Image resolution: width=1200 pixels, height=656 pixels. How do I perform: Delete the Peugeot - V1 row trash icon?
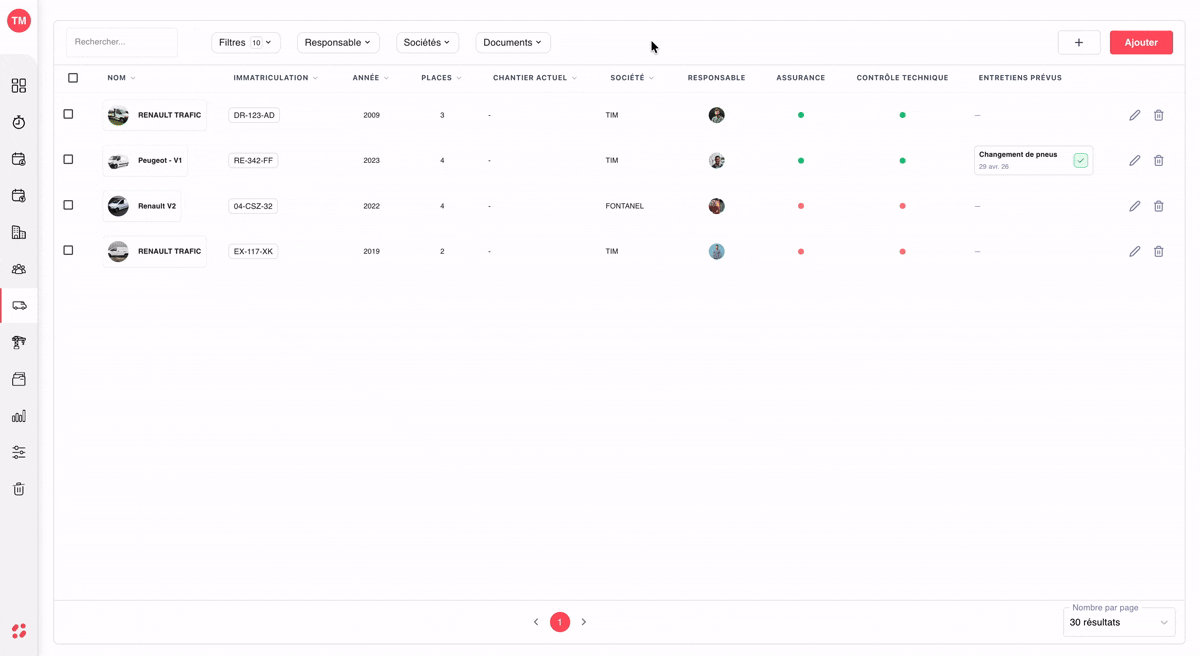coord(1159,160)
